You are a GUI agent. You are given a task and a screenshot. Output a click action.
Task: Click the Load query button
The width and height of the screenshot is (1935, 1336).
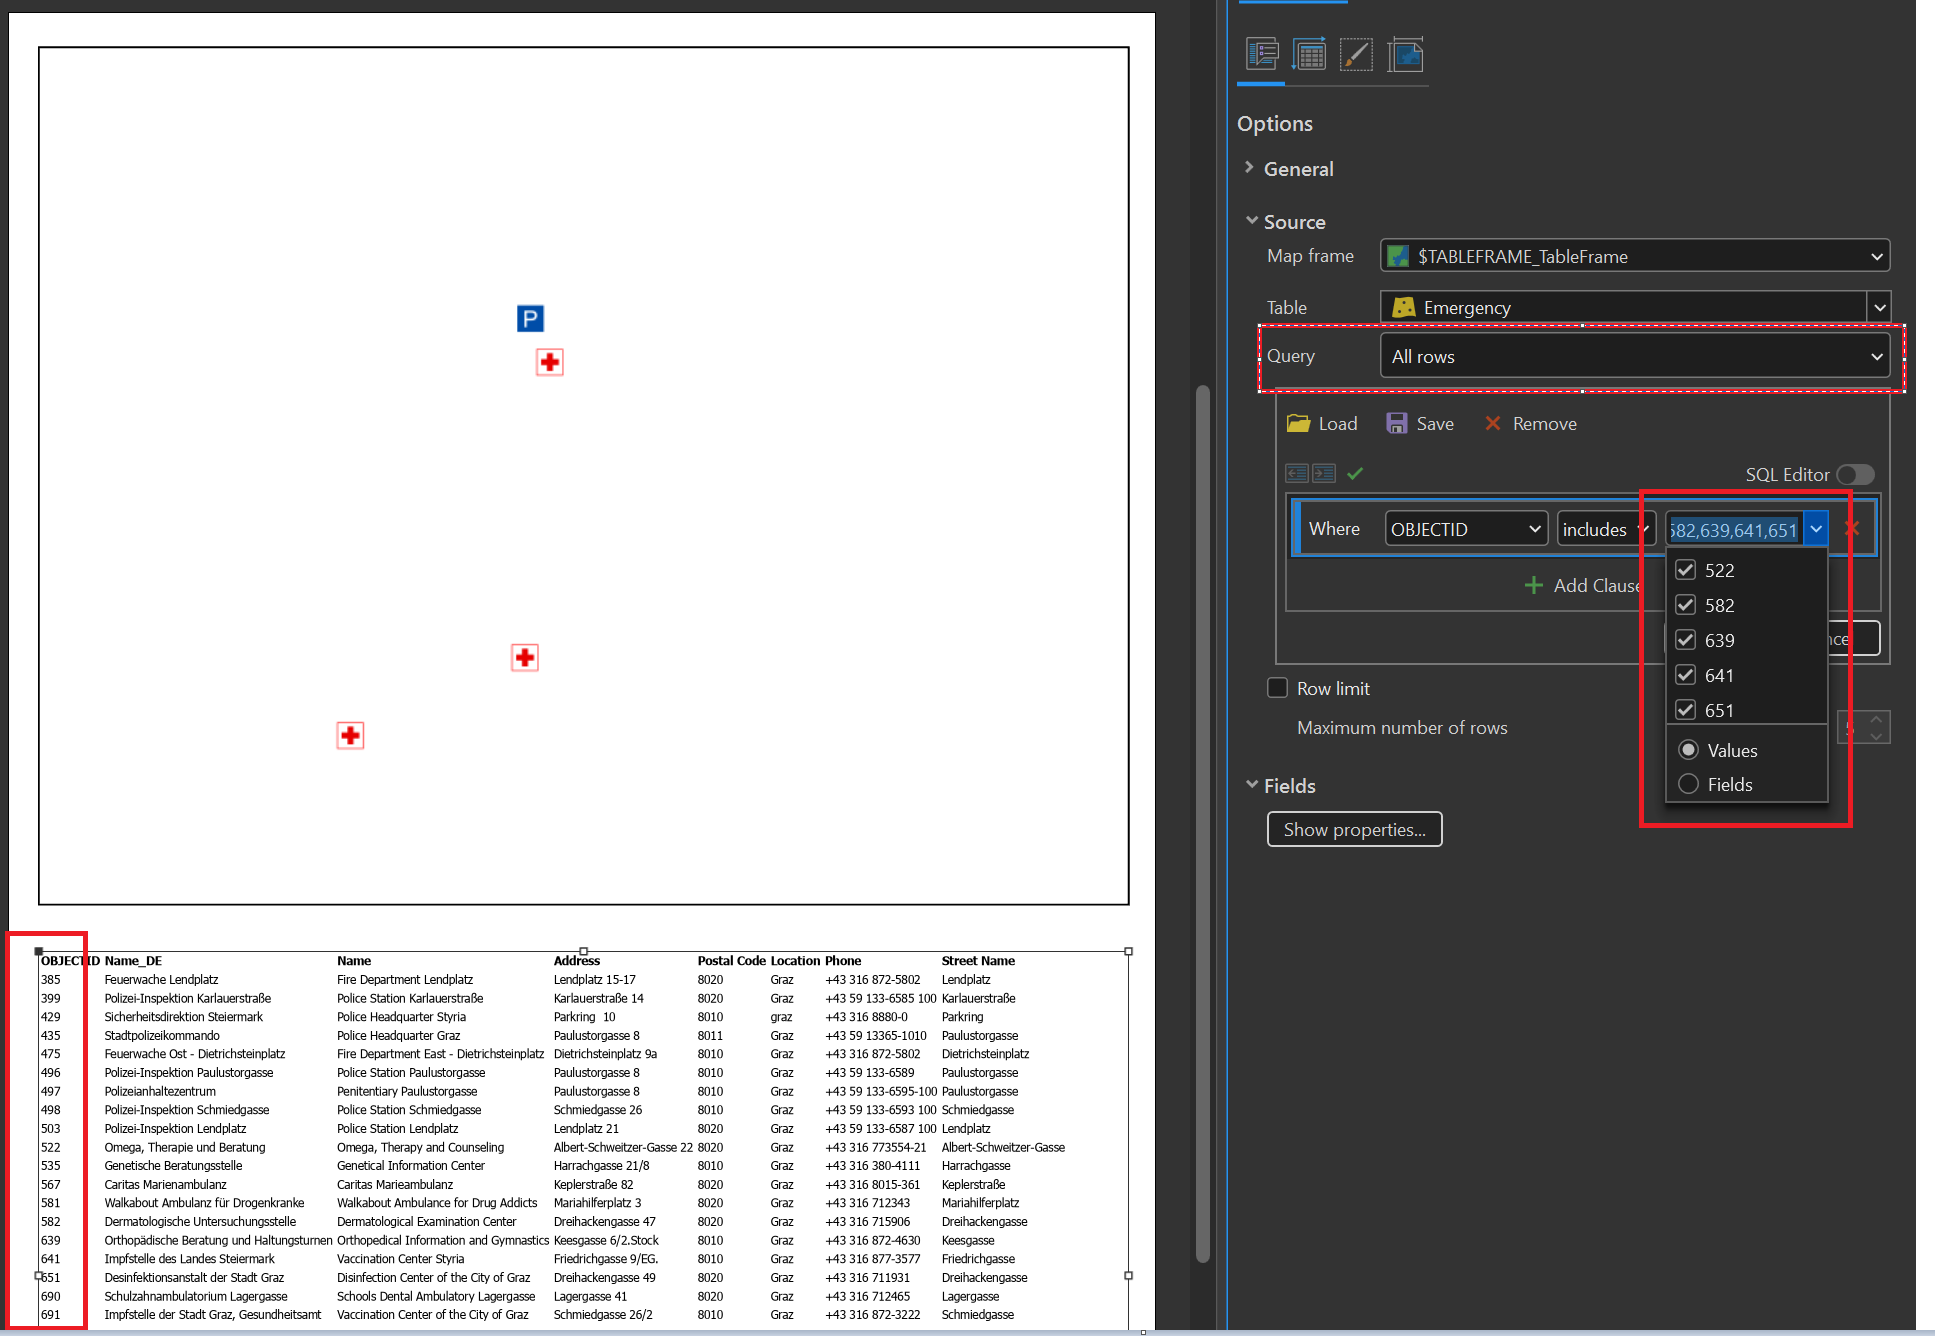pos(1322,423)
